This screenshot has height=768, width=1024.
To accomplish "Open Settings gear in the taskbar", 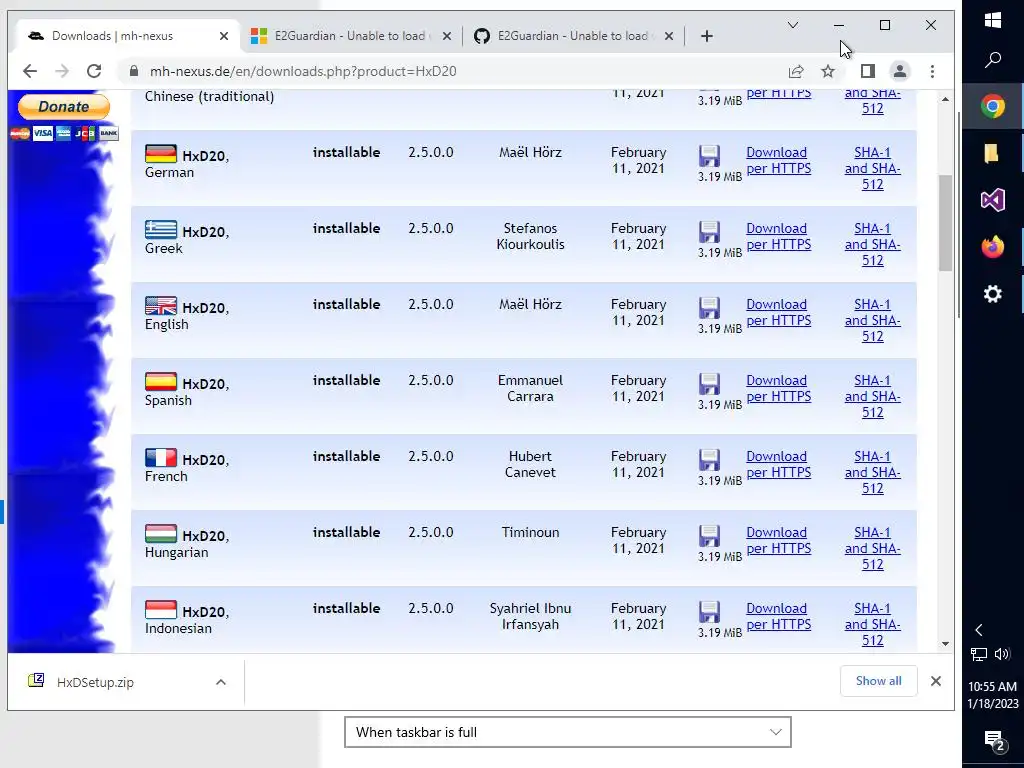I will click(993, 294).
